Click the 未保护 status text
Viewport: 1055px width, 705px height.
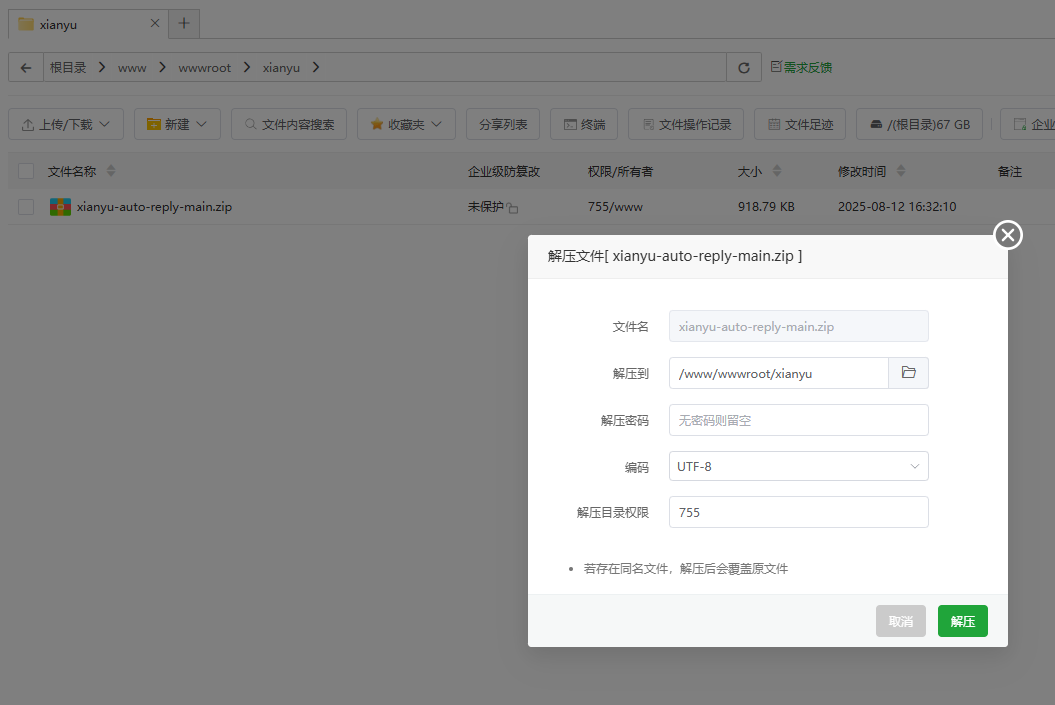click(x=486, y=207)
